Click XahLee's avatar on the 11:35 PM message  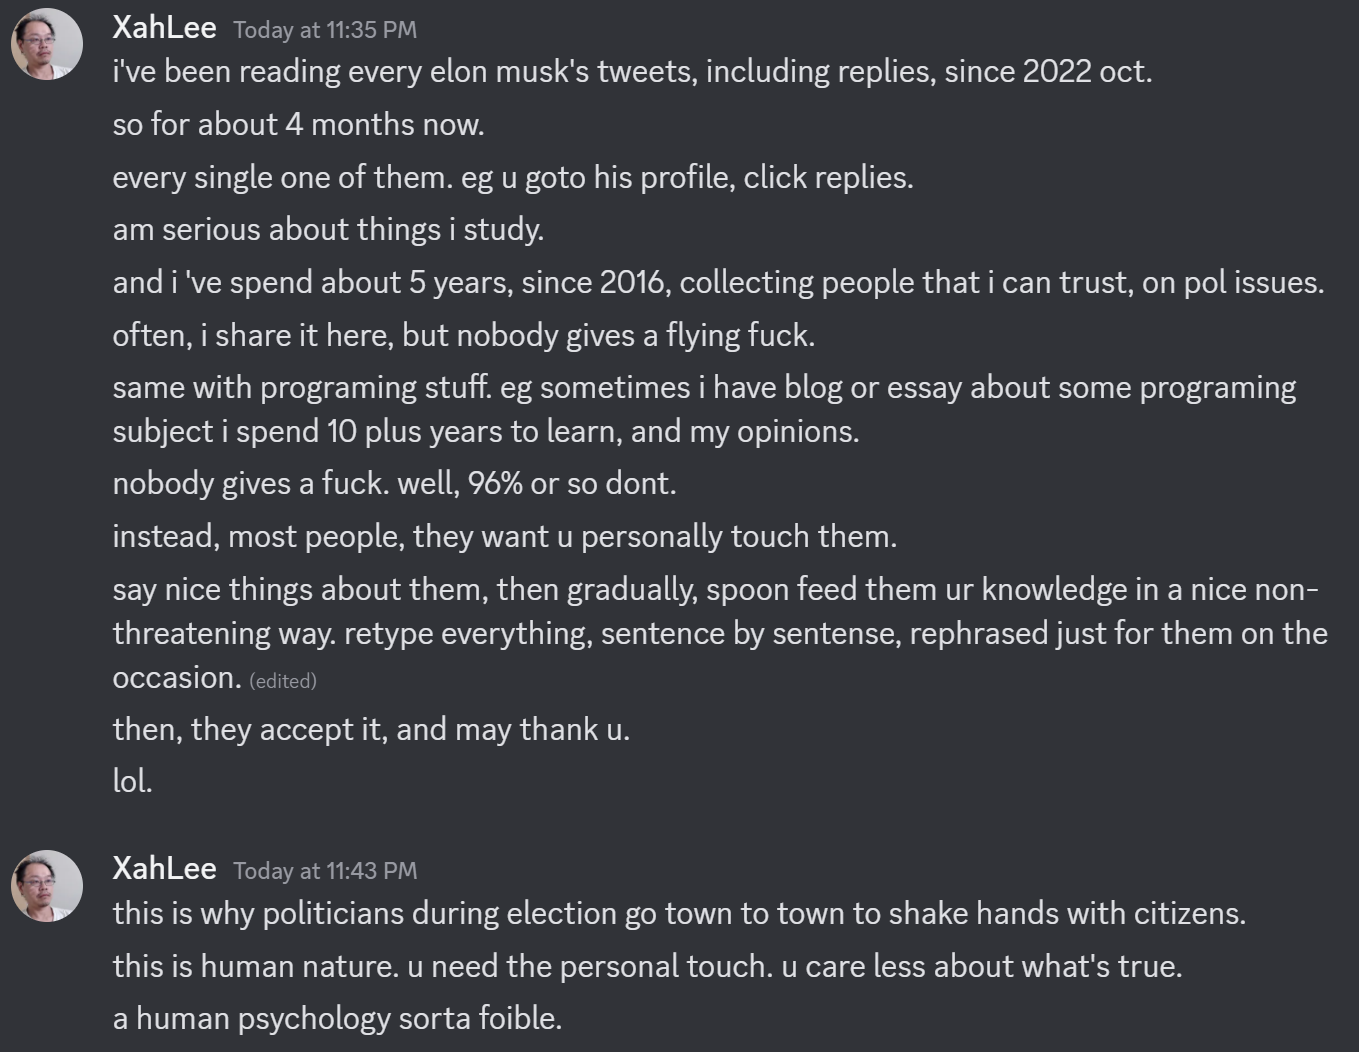[x=47, y=44]
